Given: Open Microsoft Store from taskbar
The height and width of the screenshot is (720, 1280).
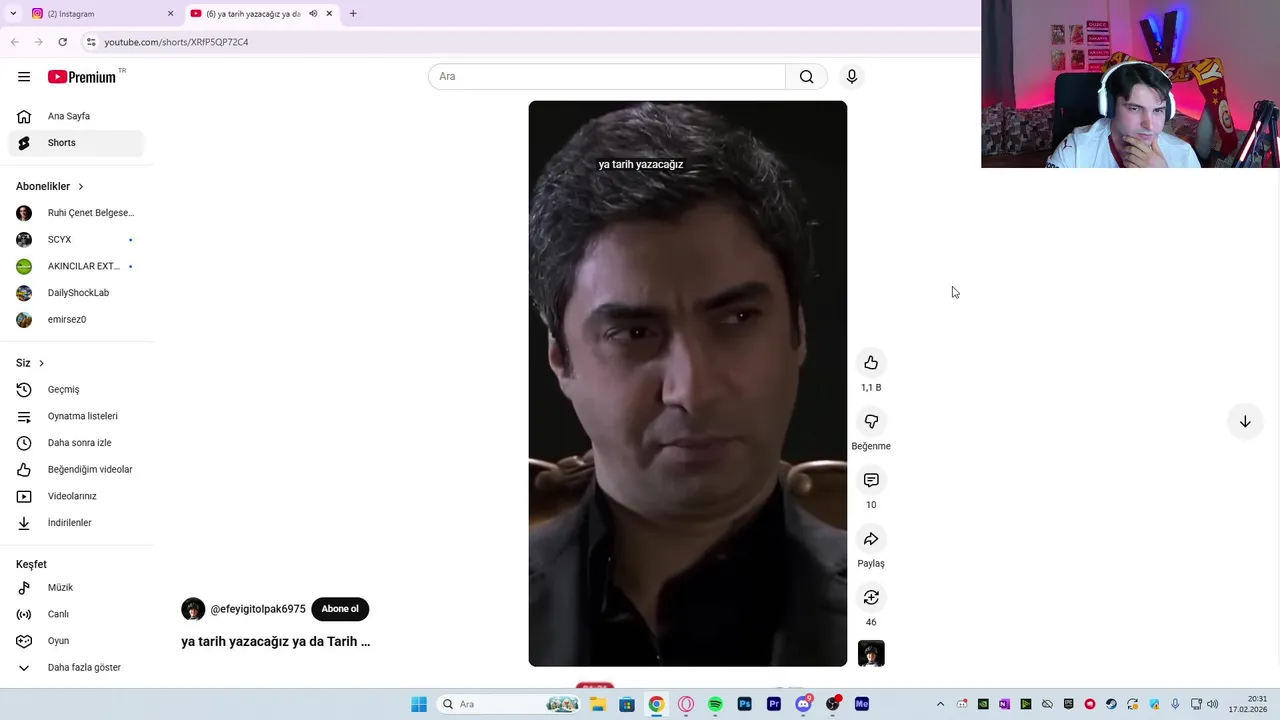Looking at the screenshot, I should pyautogui.click(x=627, y=704).
